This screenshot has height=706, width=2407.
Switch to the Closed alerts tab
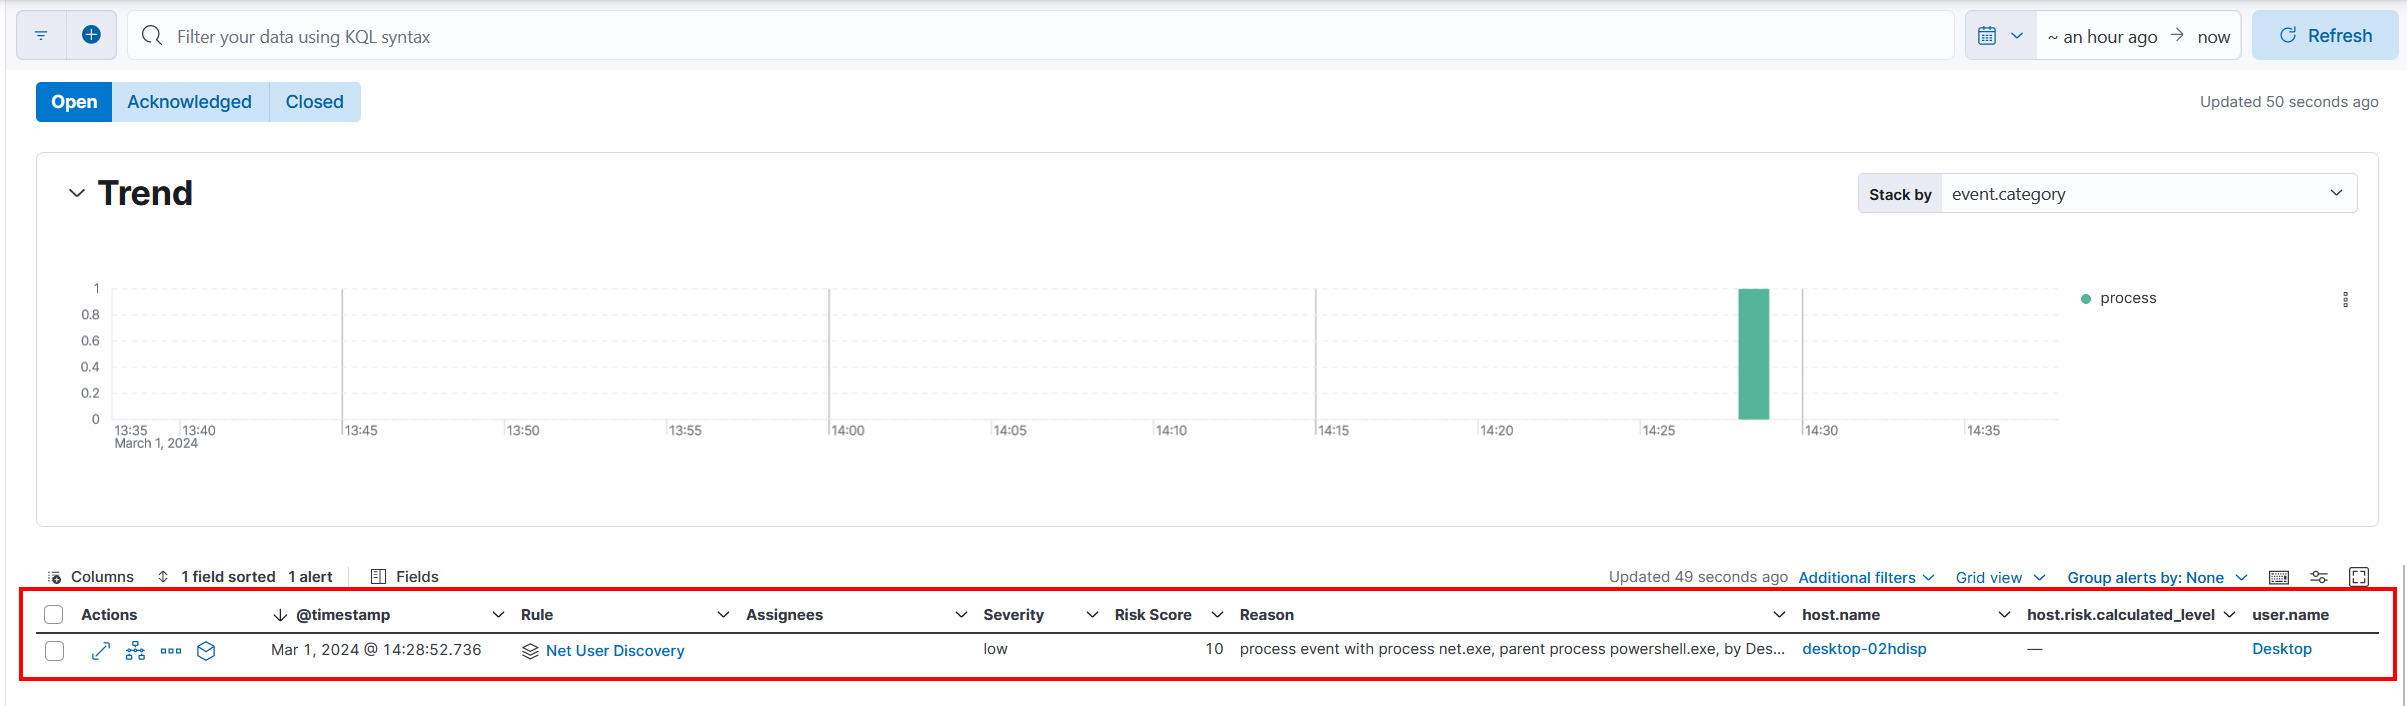coord(314,102)
